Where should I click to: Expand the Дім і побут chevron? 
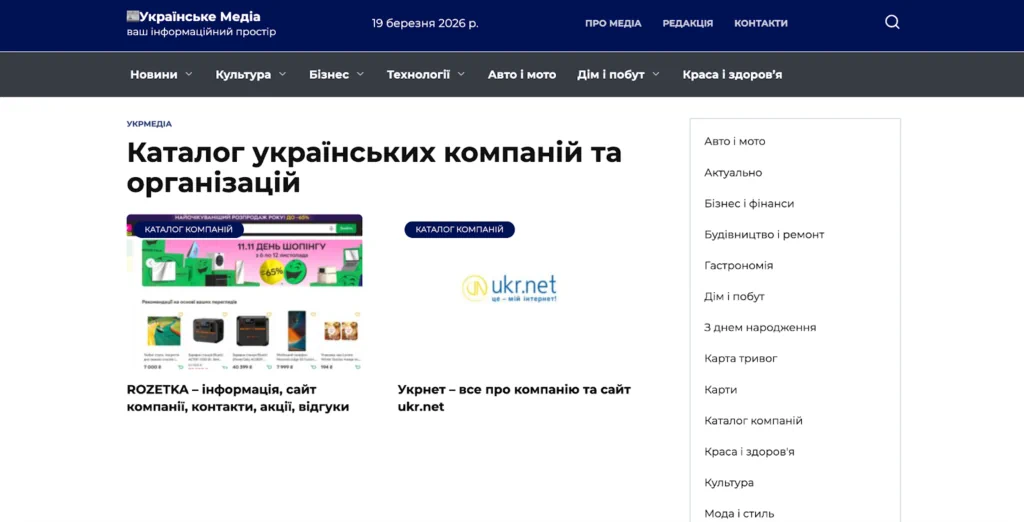(x=656, y=74)
